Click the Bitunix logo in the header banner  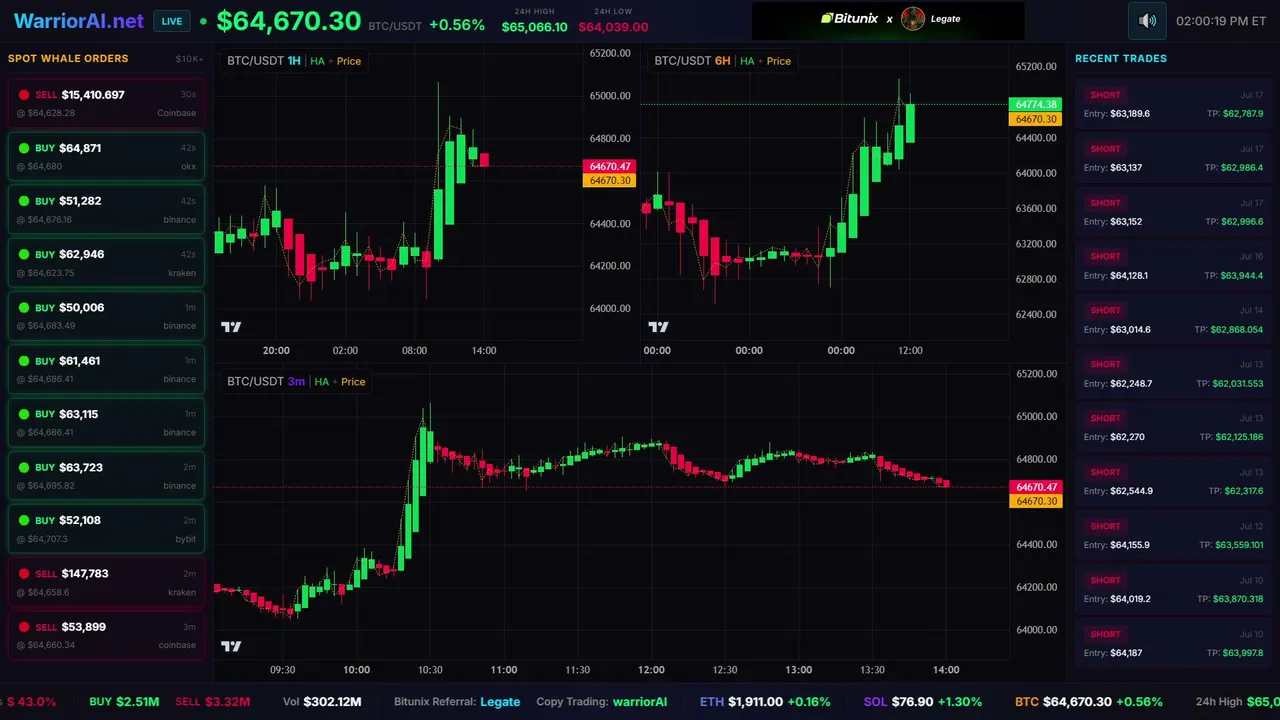(x=849, y=18)
